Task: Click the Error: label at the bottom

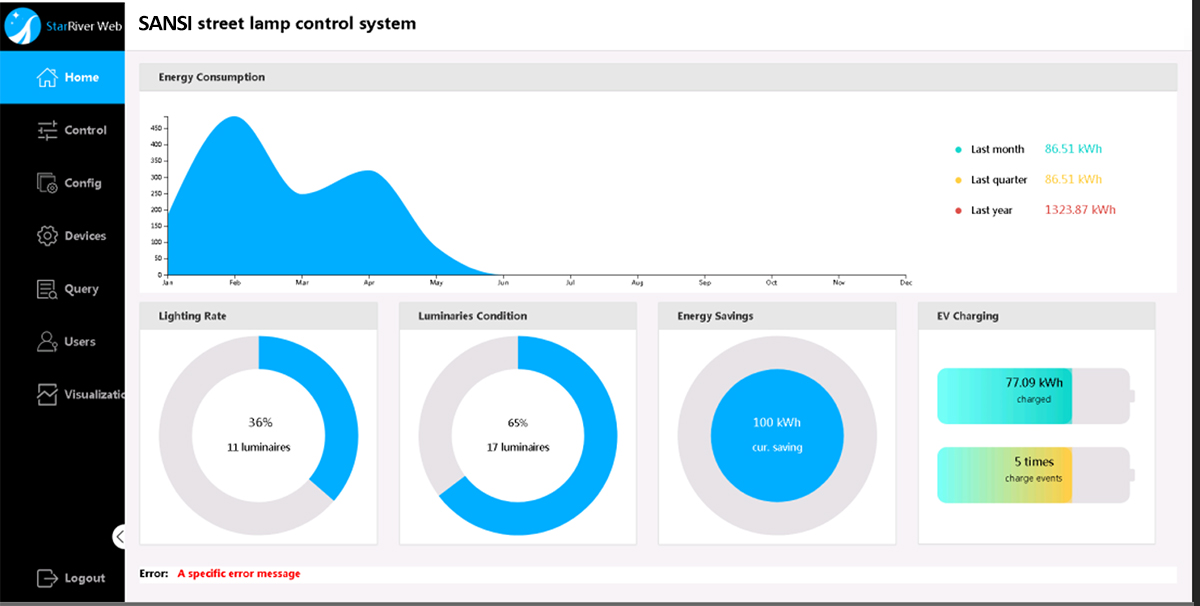Action: click(x=154, y=574)
